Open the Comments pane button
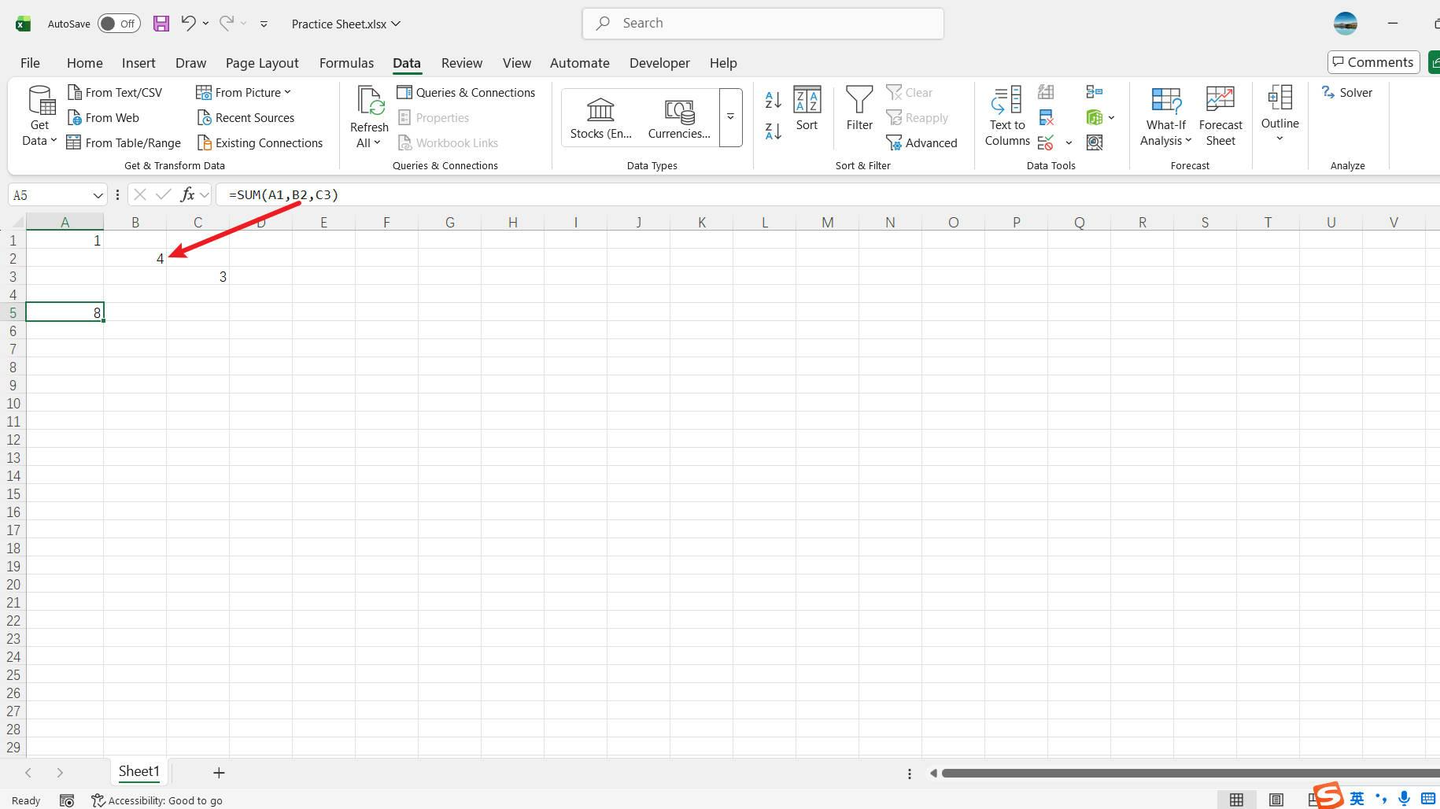1440x809 pixels. point(1373,62)
